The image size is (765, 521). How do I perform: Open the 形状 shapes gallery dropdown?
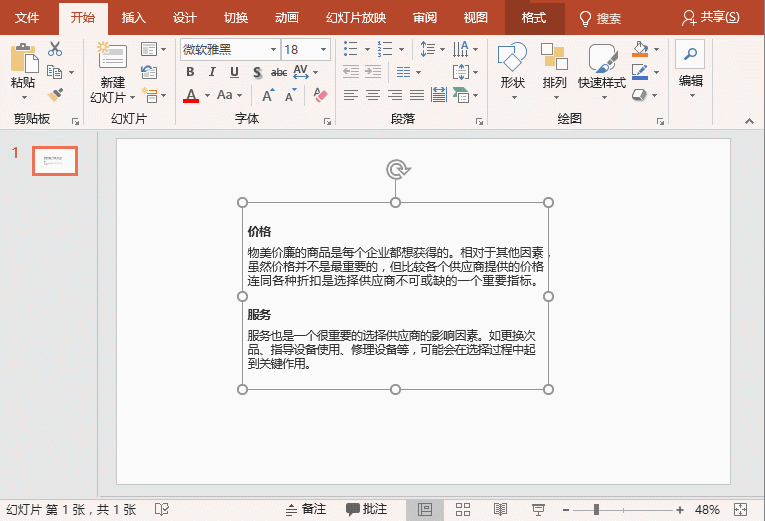click(x=512, y=70)
